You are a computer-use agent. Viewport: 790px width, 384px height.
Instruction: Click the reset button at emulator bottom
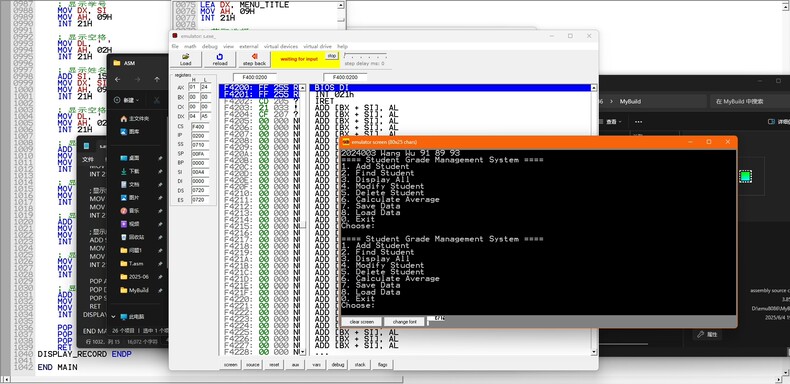[274, 364]
